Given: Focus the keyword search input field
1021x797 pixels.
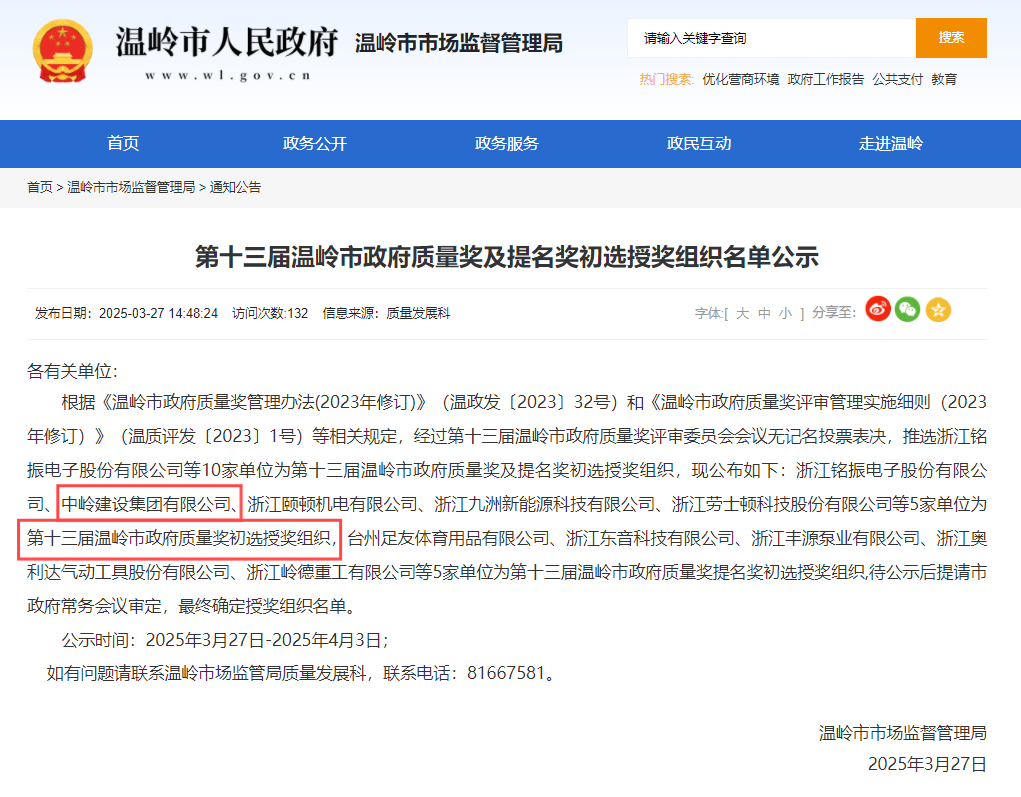Looking at the screenshot, I should coord(772,38).
